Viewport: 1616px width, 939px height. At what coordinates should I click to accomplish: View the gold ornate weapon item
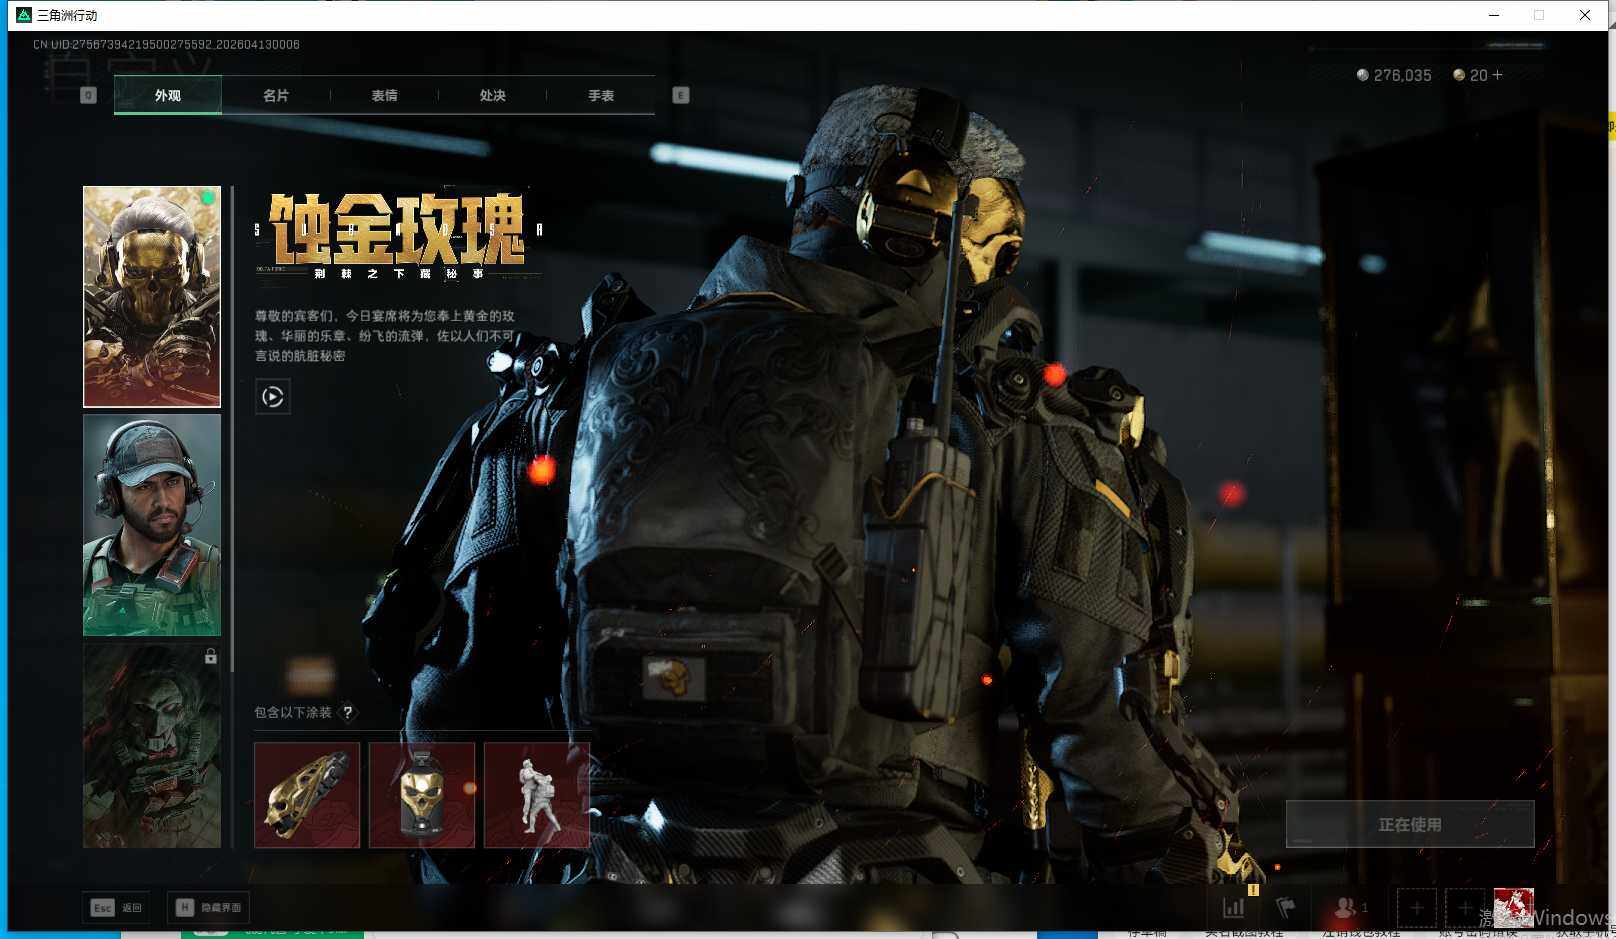tap(307, 795)
